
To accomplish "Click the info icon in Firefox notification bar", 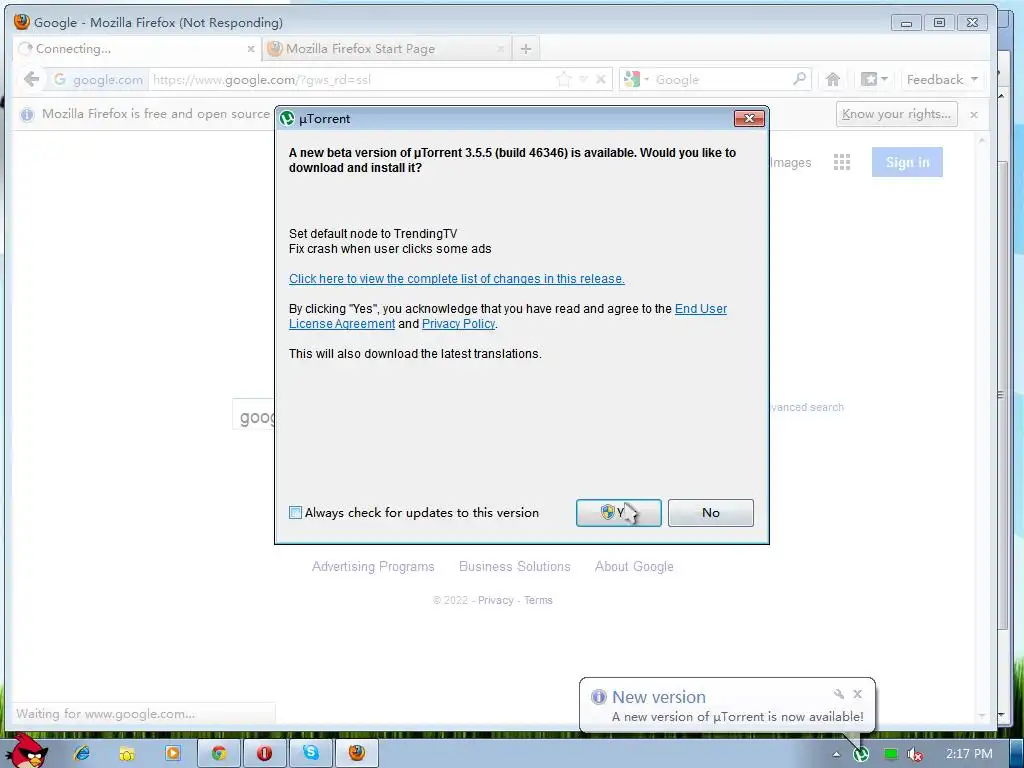I will point(27,115).
